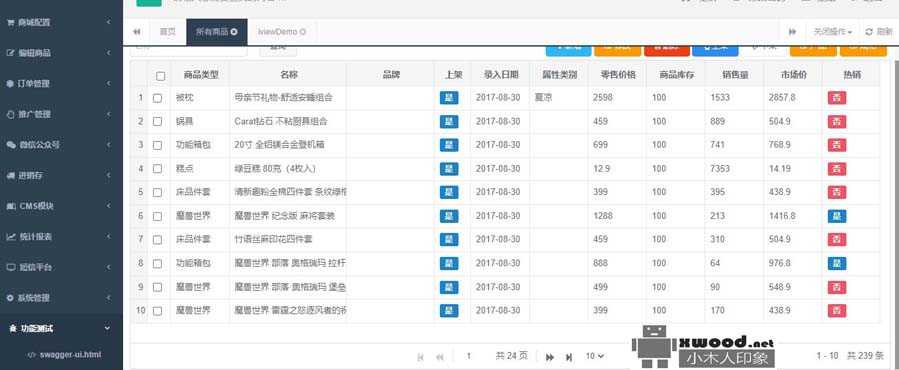Viewport: 899px width, 370px height.
Task: Check the box for row 6 魔兽世界 麻将套装
Action: (x=157, y=216)
